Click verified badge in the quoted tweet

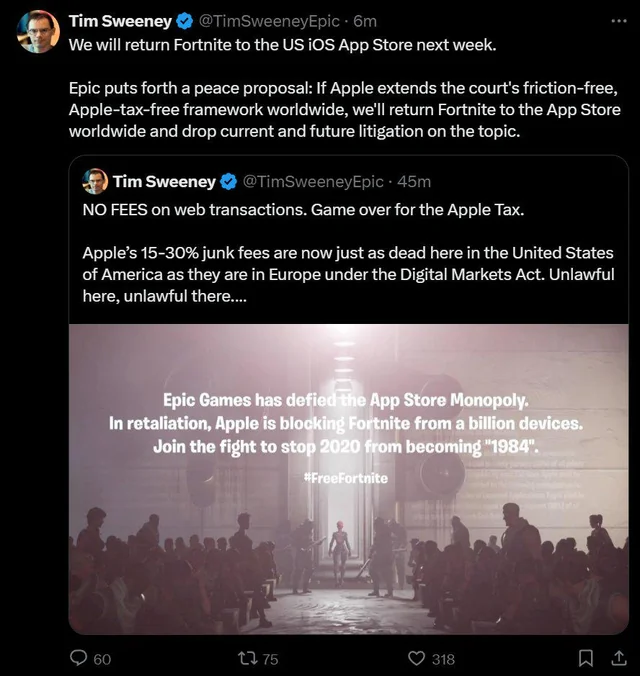pos(229,182)
